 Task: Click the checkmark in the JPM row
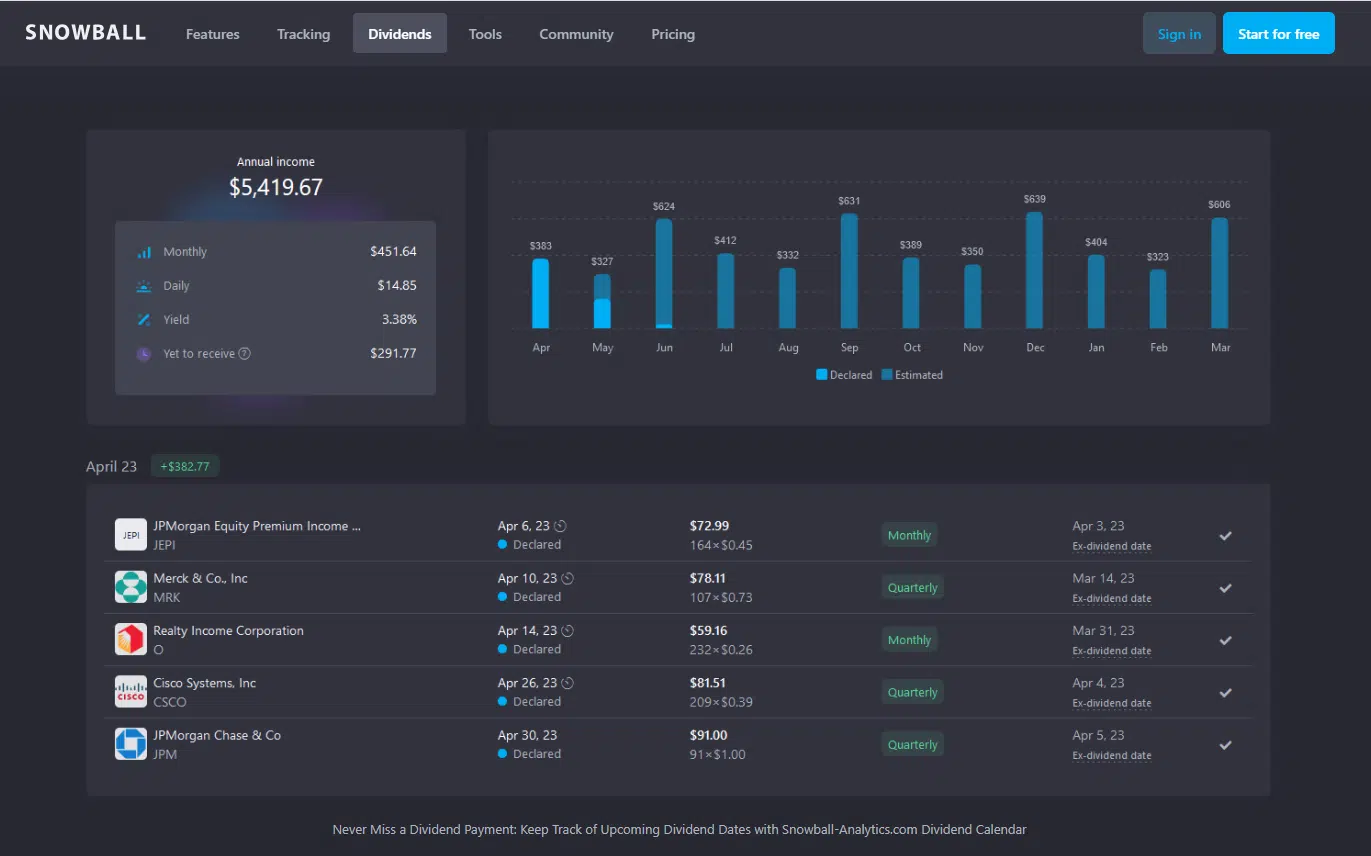[1225, 745]
